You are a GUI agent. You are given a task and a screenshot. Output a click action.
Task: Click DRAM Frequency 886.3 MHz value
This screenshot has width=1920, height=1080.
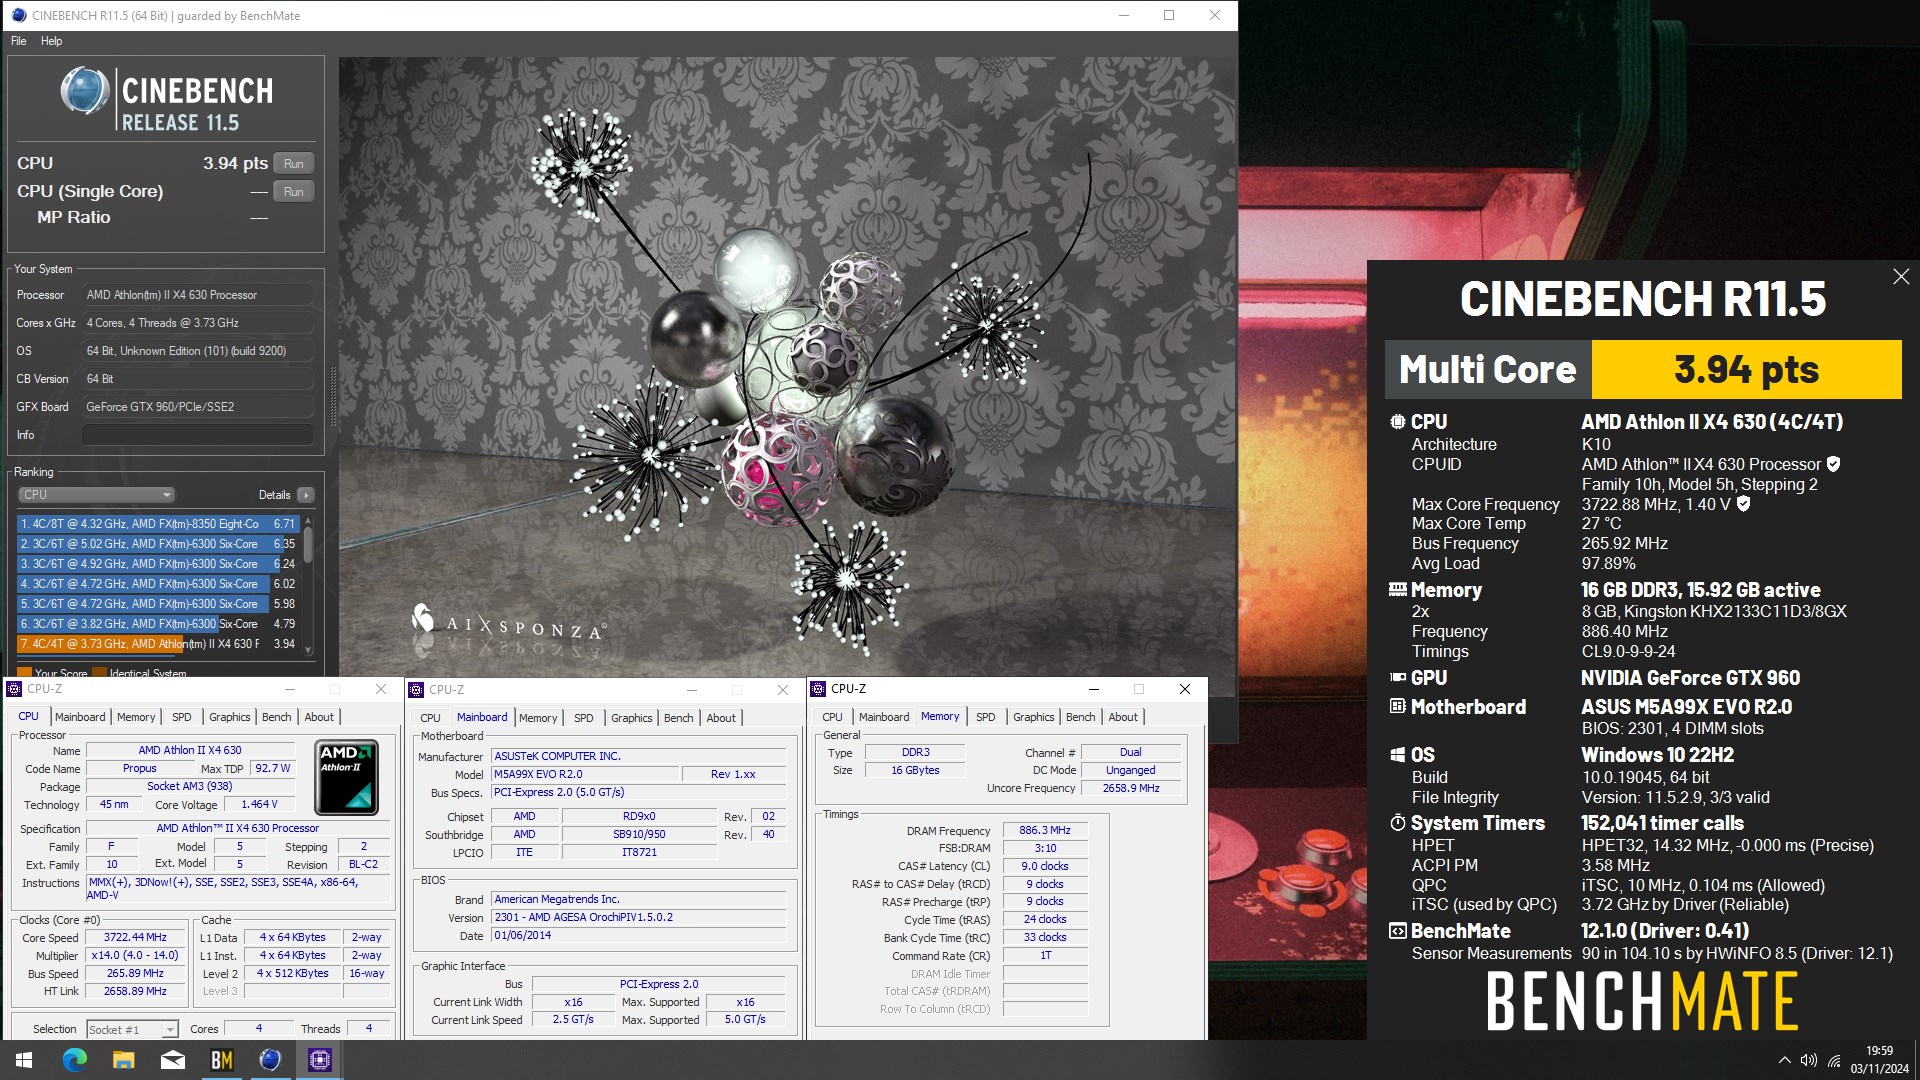click(1045, 831)
